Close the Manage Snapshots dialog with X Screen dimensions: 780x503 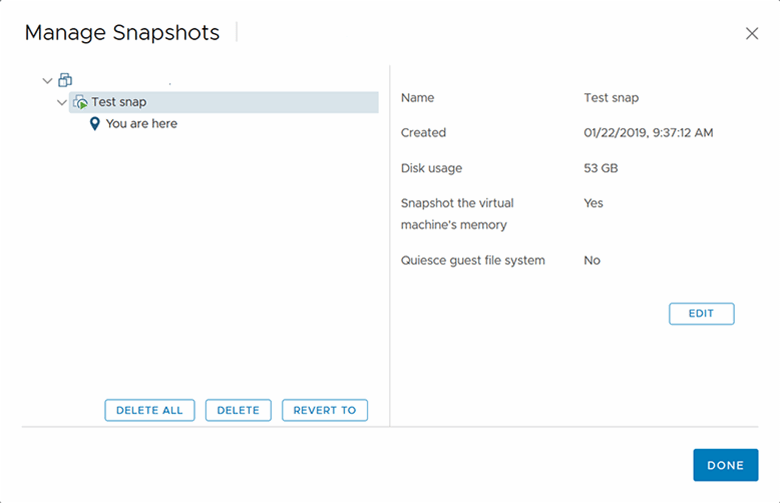[752, 34]
